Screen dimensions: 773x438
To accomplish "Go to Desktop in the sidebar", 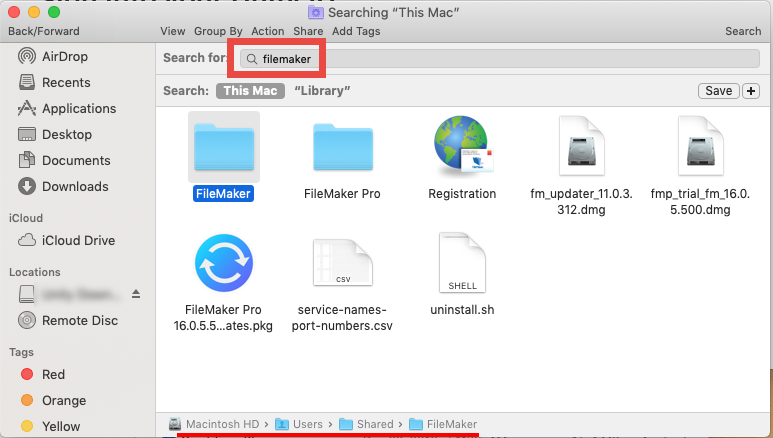I will pyautogui.click(x=55, y=134).
